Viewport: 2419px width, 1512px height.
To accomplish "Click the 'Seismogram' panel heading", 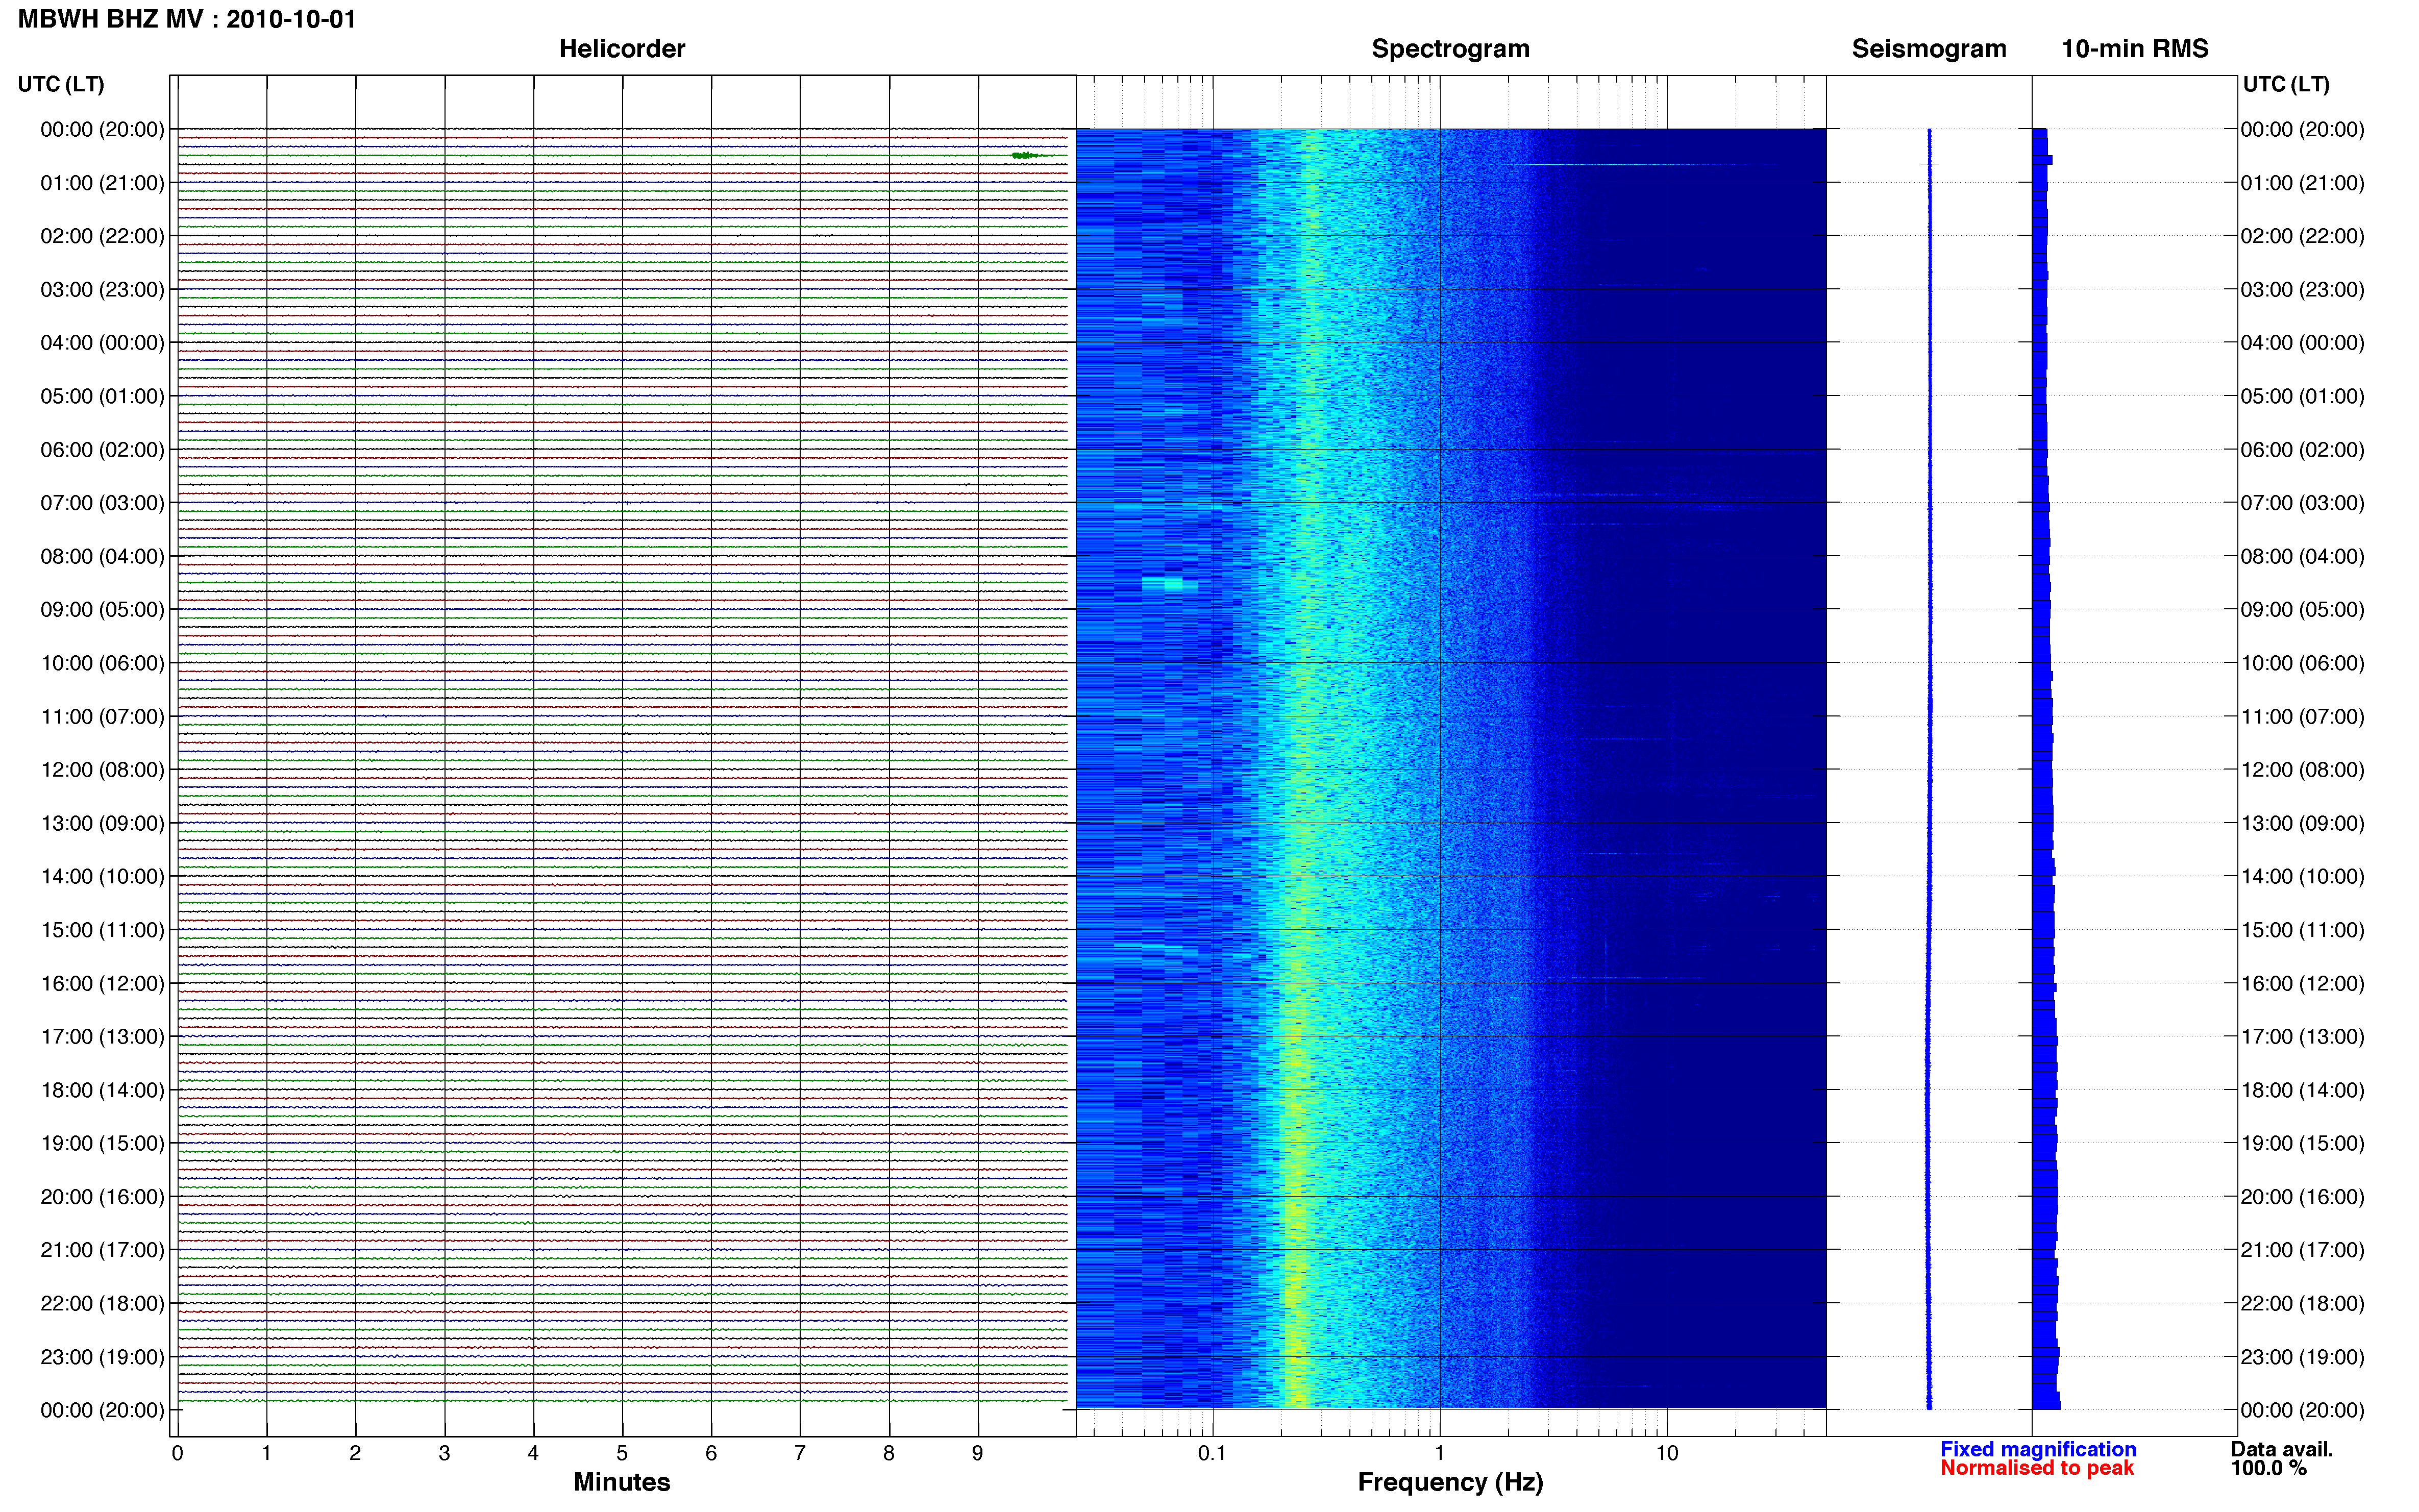I will [x=1929, y=49].
